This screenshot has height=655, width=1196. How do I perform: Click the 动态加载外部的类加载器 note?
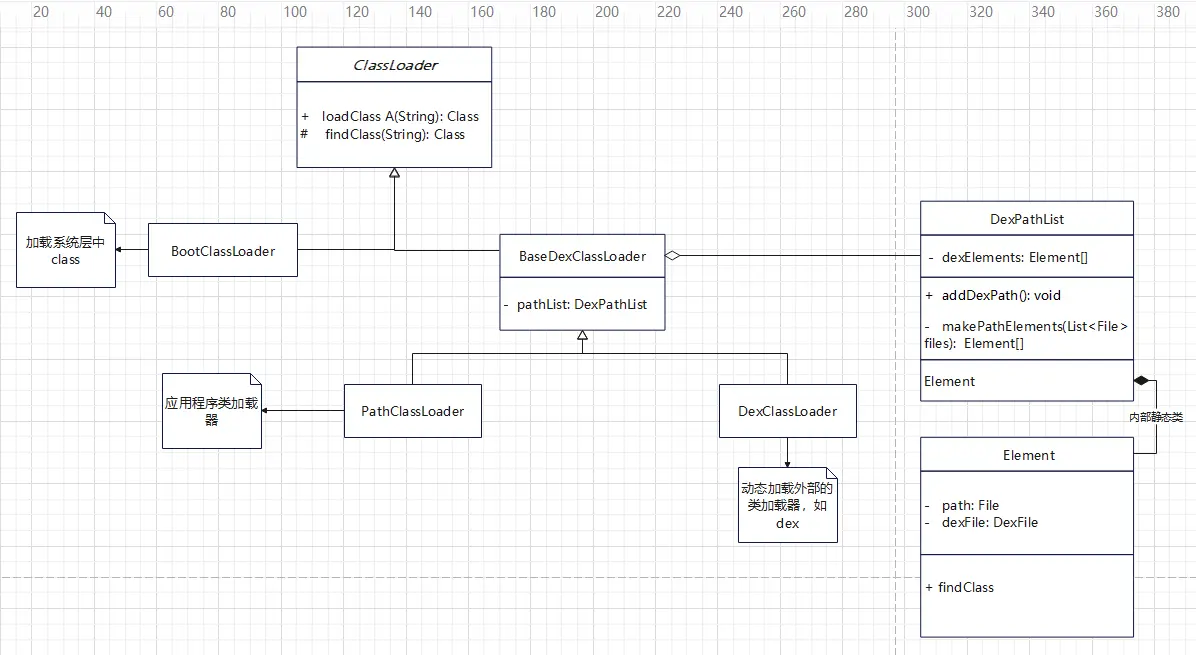[x=787, y=505]
